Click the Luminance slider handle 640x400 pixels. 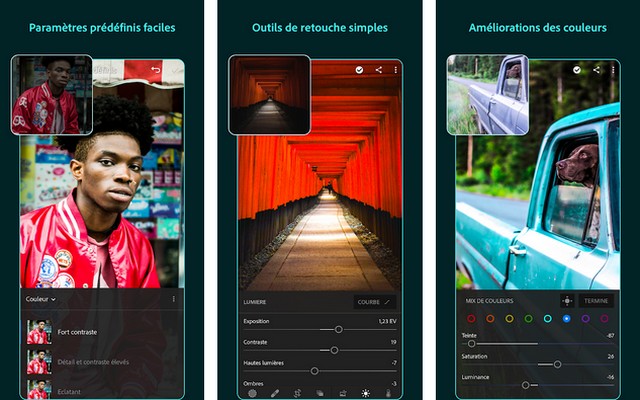[526, 385]
